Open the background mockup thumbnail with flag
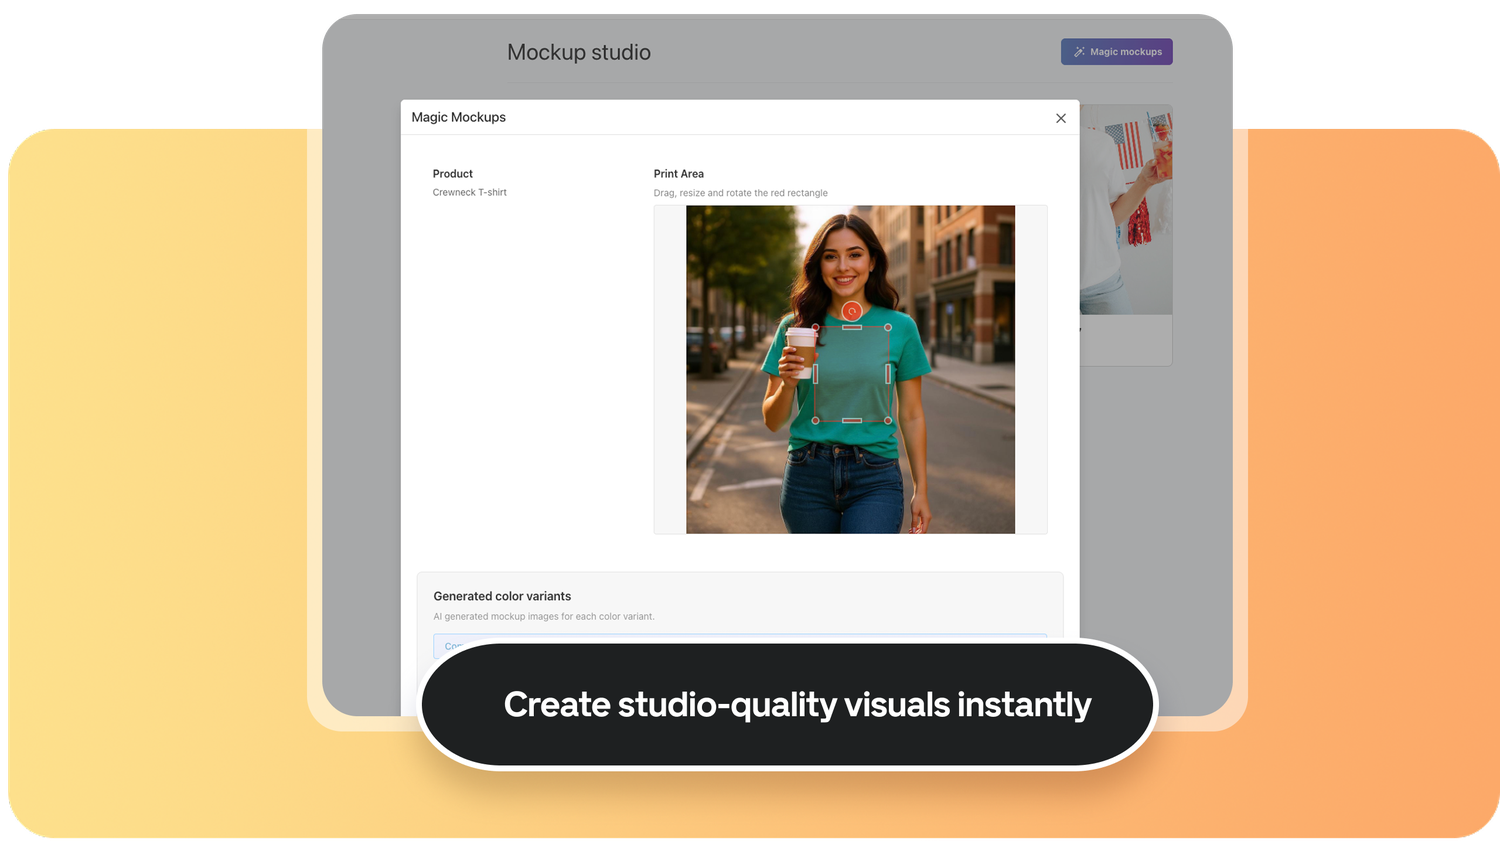 1126,210
